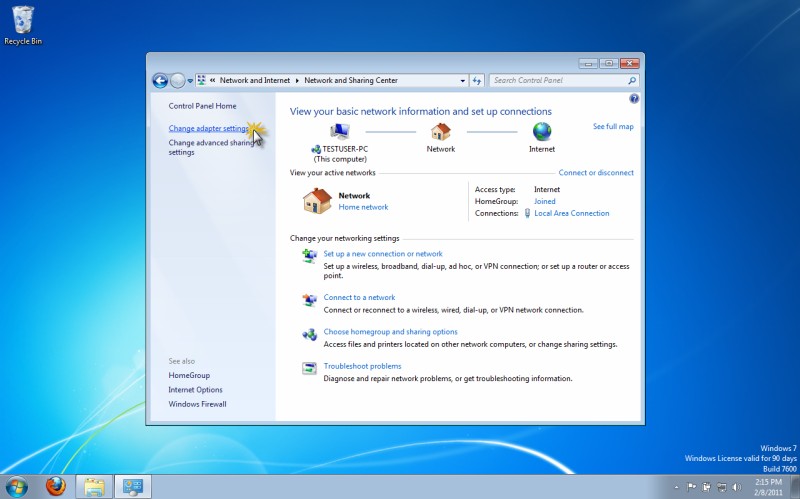Expand the Network and Internet breadcrumb arrow

click(x=297, y=81)
